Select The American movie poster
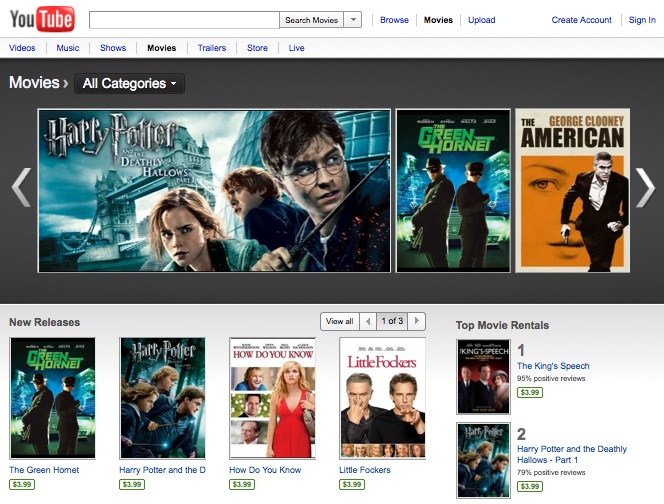Image resolution: width=664 pixels, height=504 pixels. point(572,190)
